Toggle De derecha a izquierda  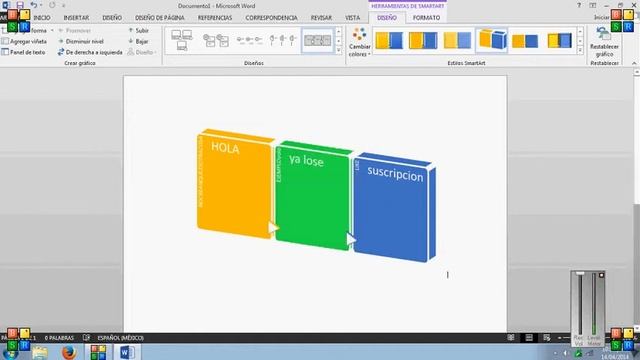click(90, 52)
